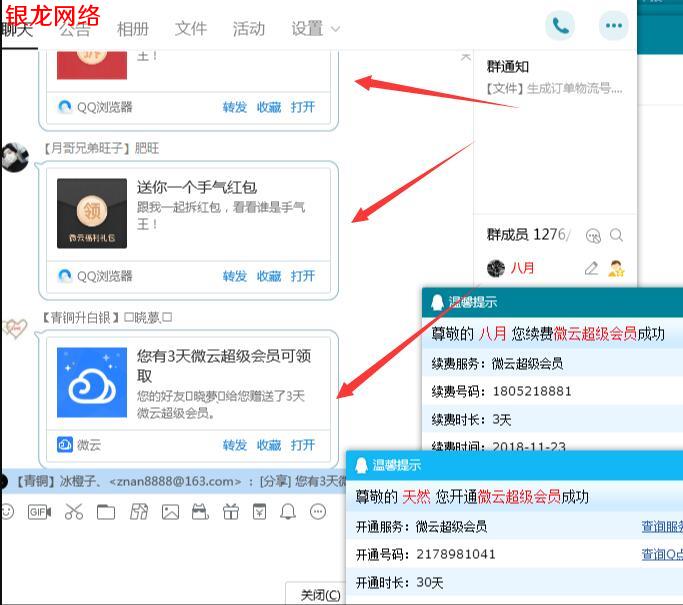Favorite the 微云超级会员 share card
Viewport: 683px width, 605px height.
269,445
